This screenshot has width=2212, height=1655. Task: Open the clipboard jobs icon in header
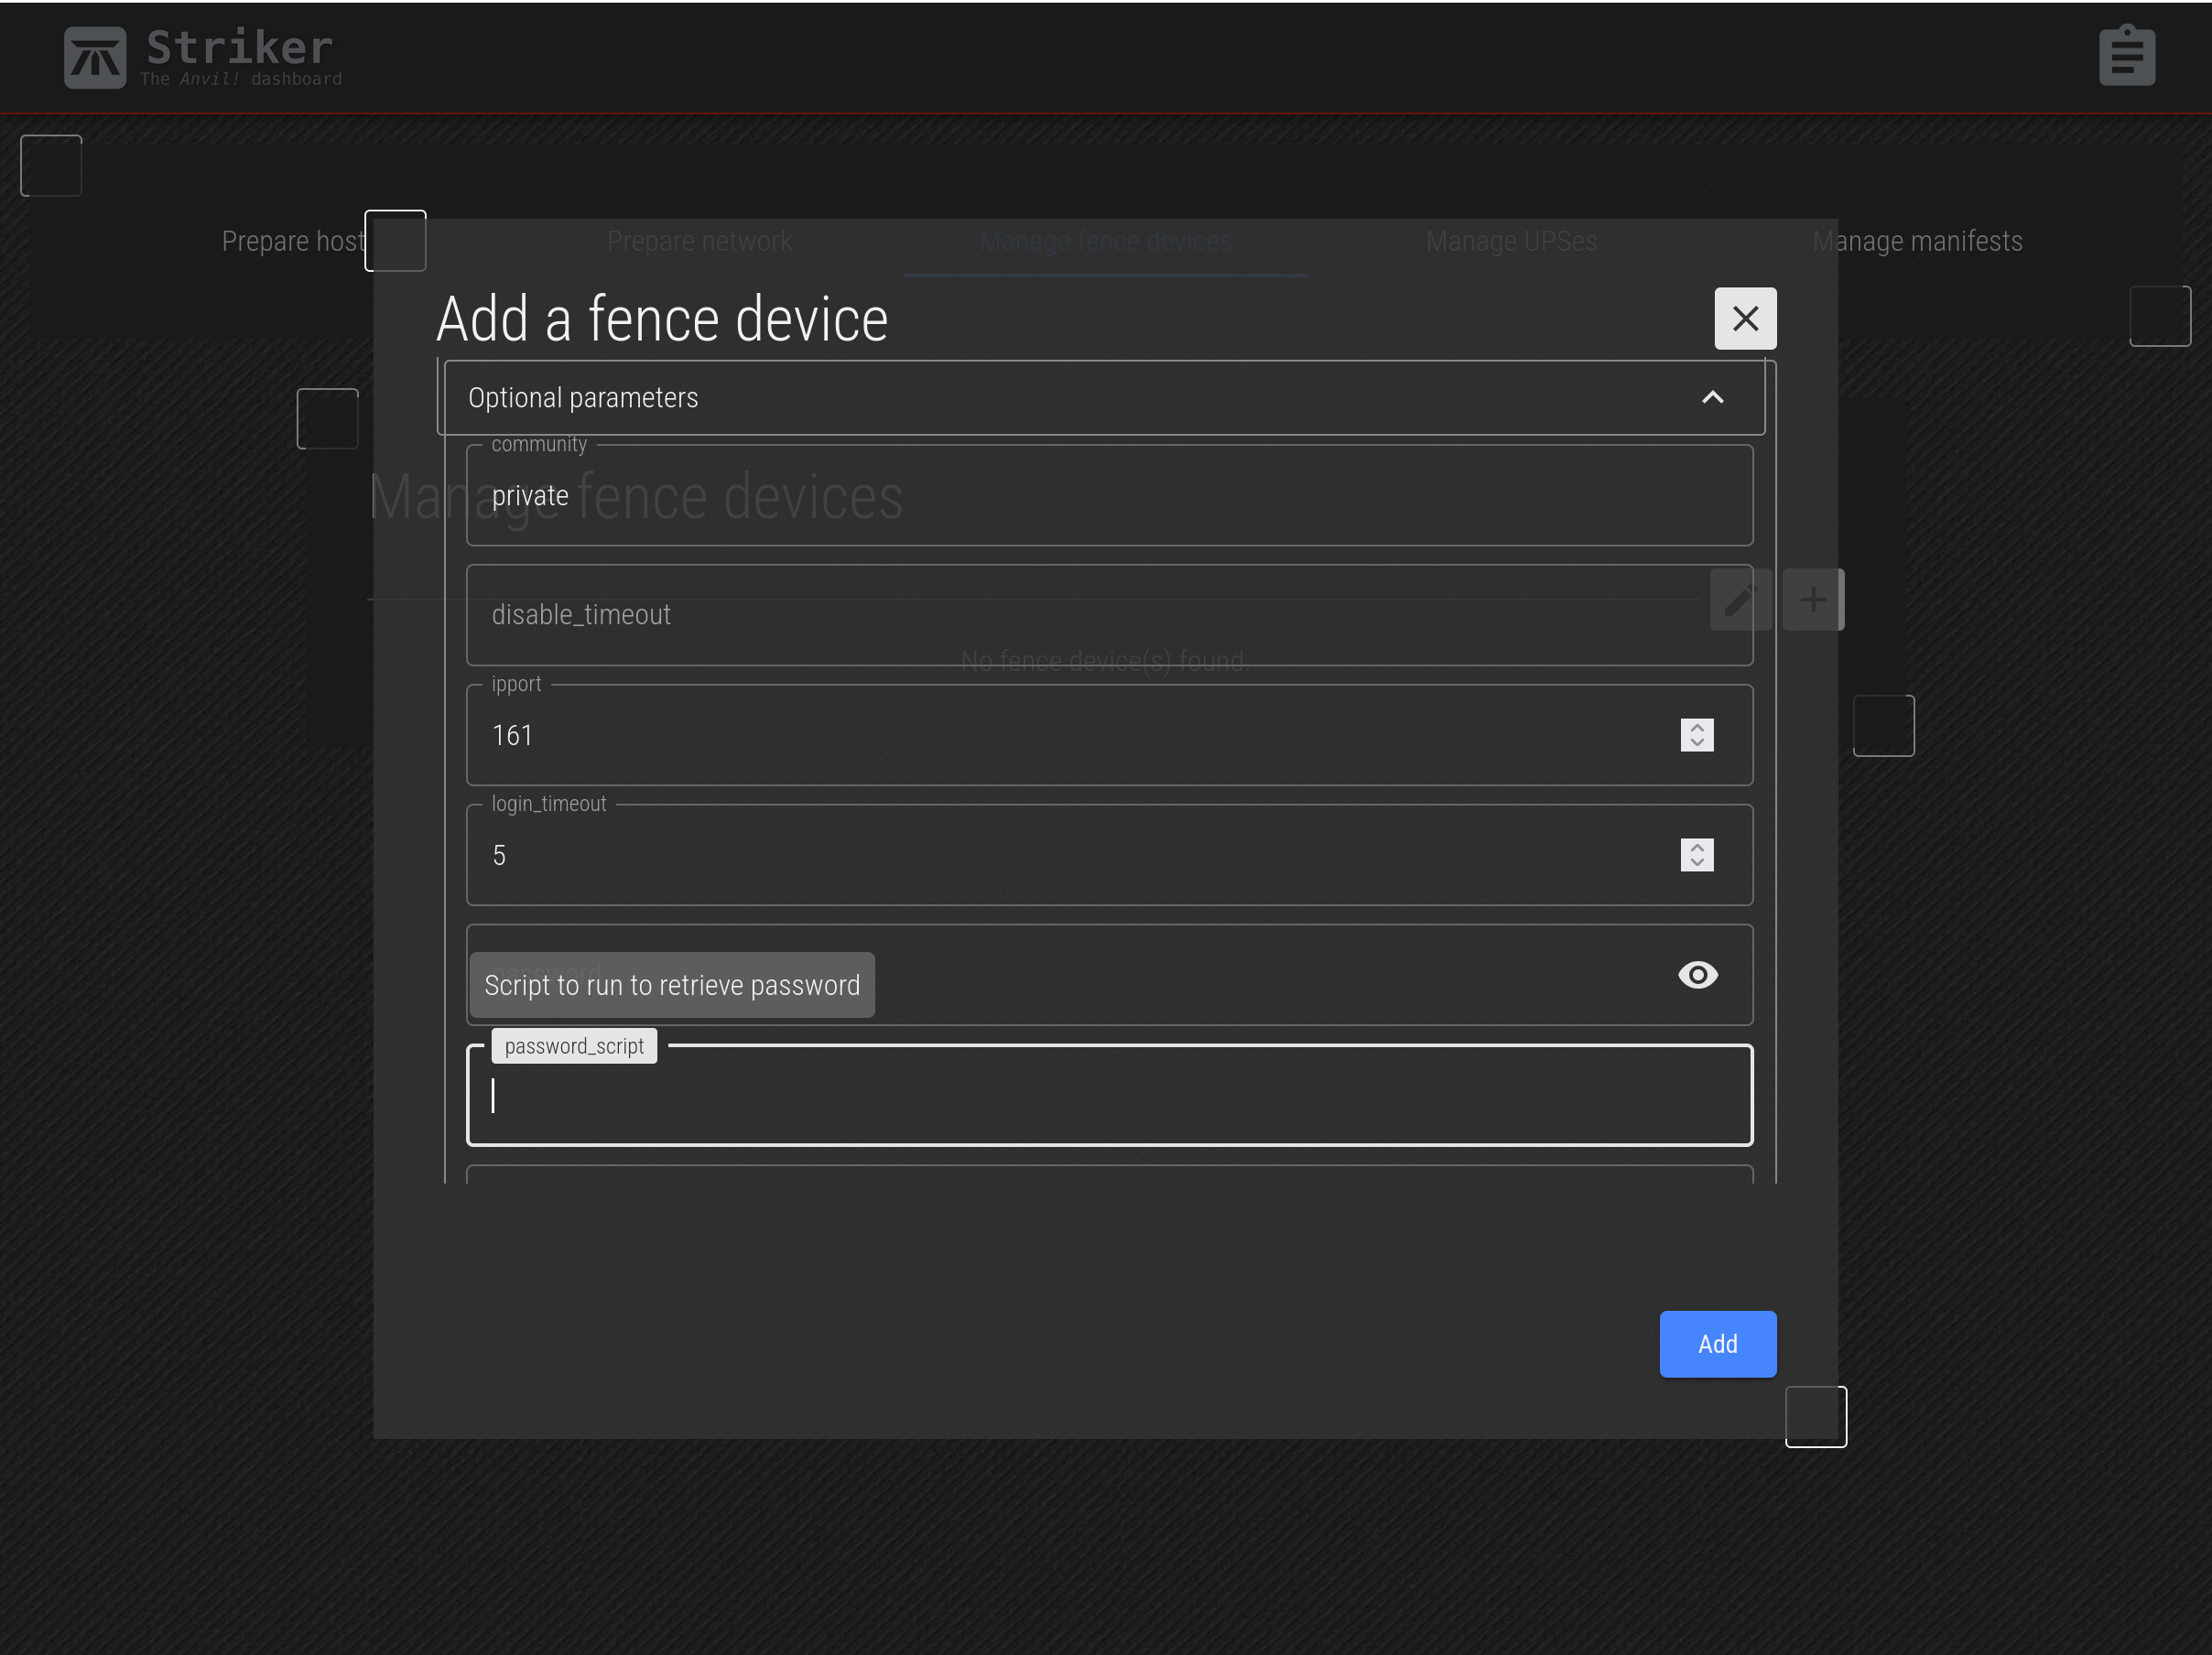(x=2127, y=56)
